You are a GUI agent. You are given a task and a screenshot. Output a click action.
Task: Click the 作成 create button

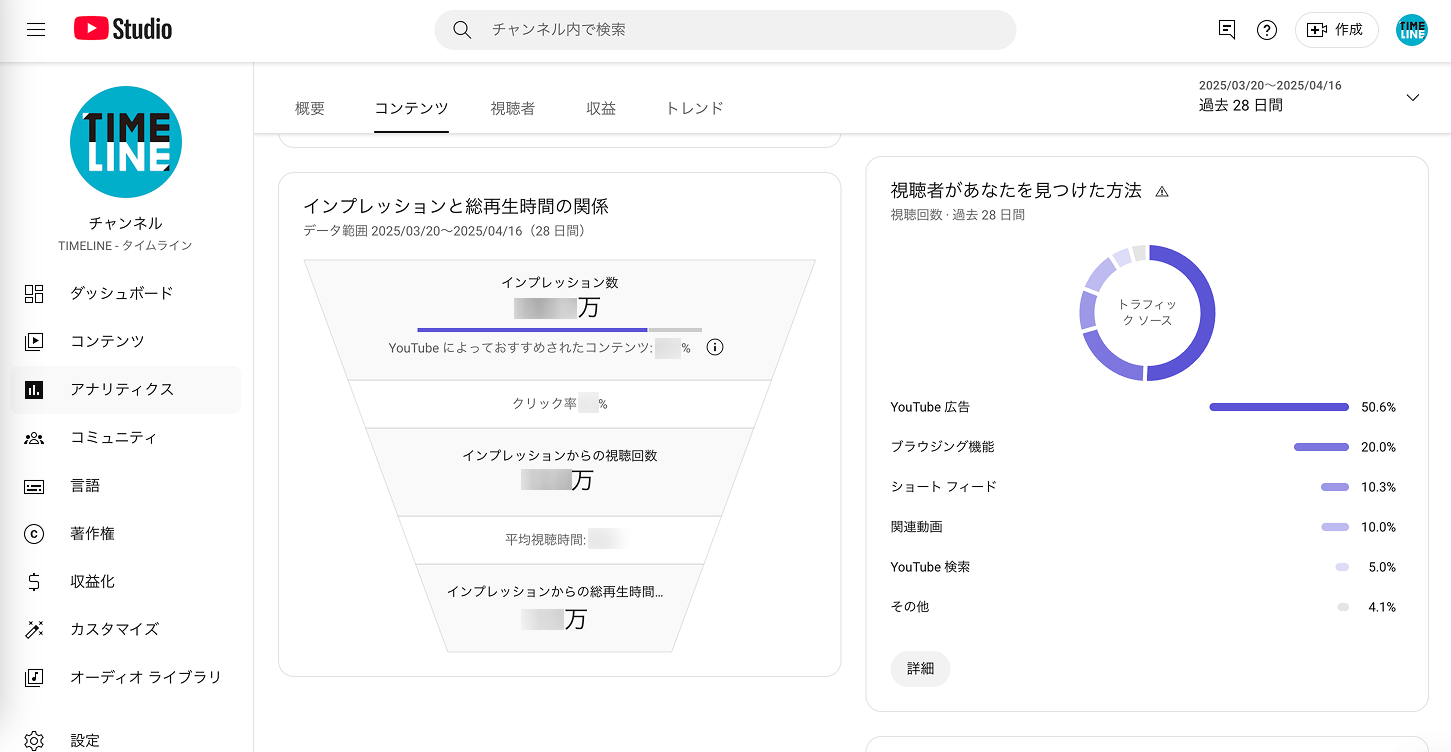pyautogui.click(x=1336, y=30)
